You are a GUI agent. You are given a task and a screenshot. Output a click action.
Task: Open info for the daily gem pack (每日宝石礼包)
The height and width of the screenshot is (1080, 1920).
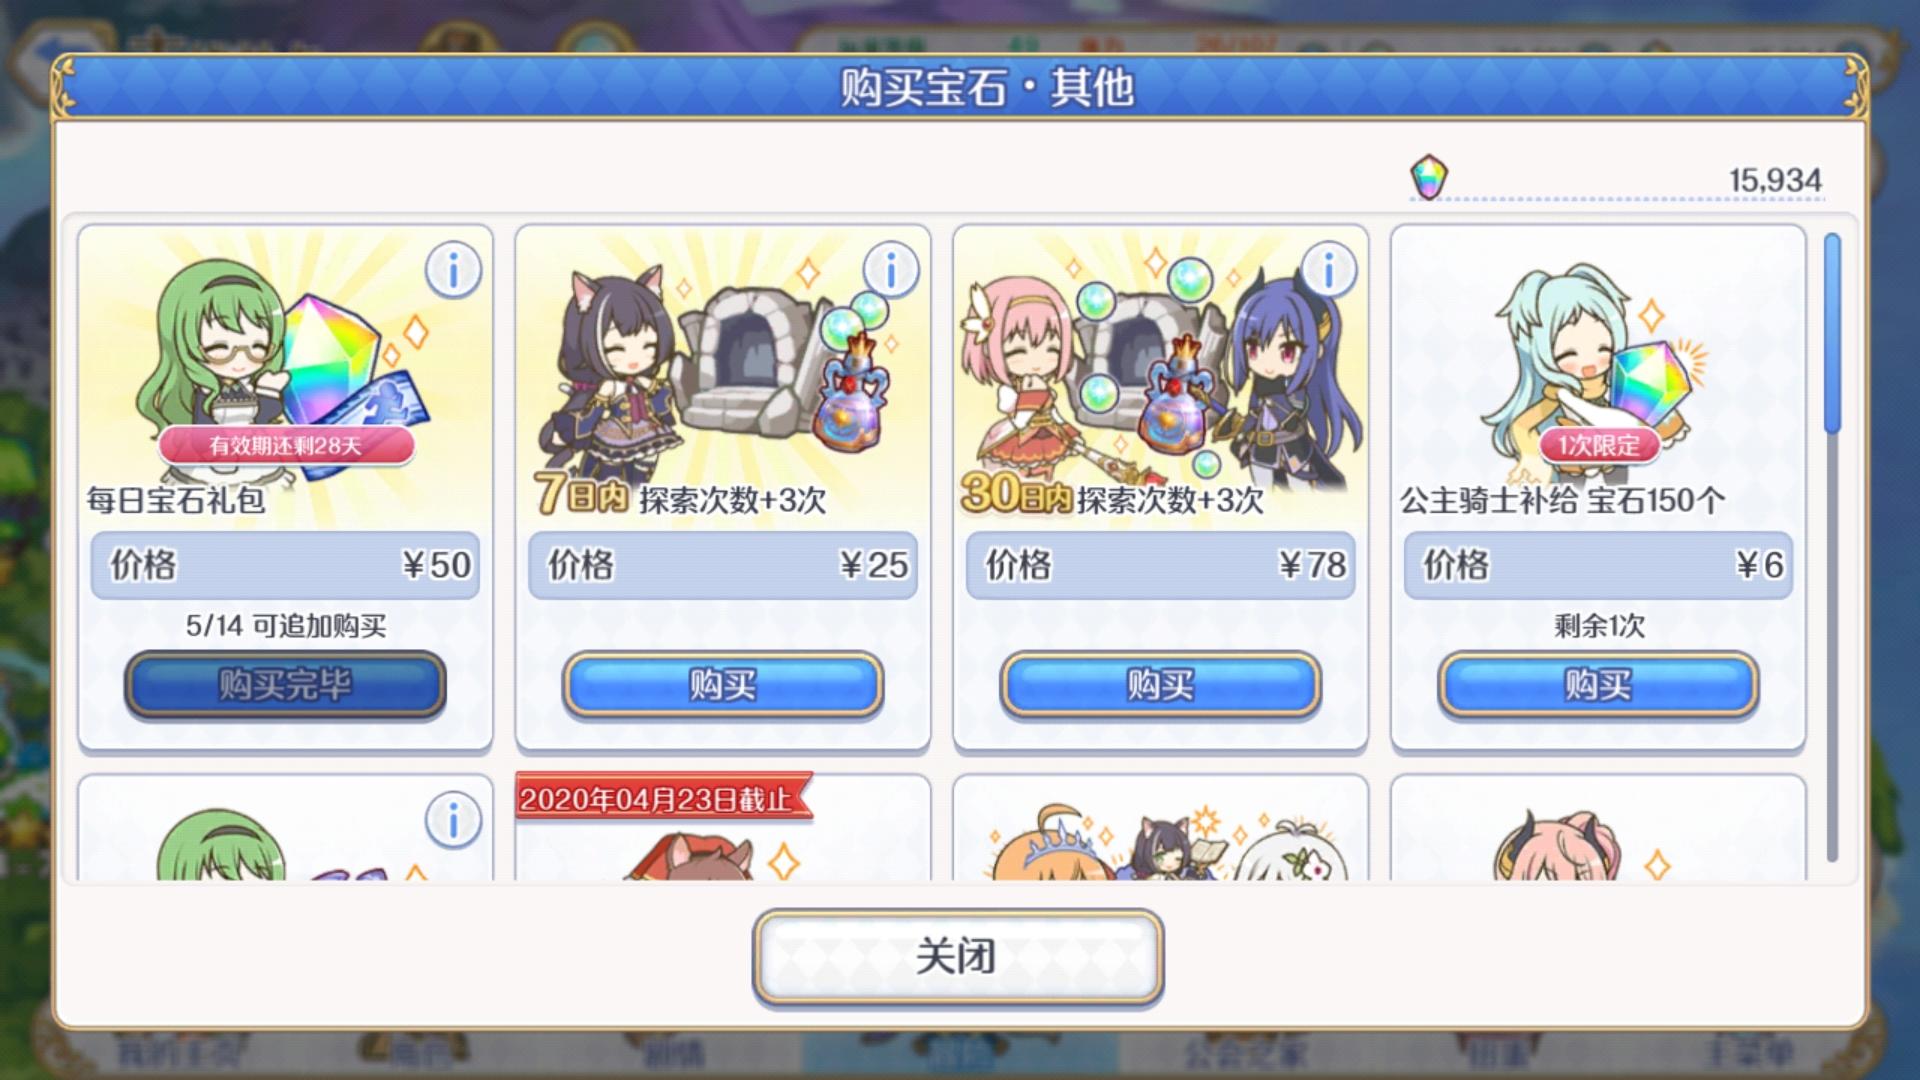pos(453,270)
